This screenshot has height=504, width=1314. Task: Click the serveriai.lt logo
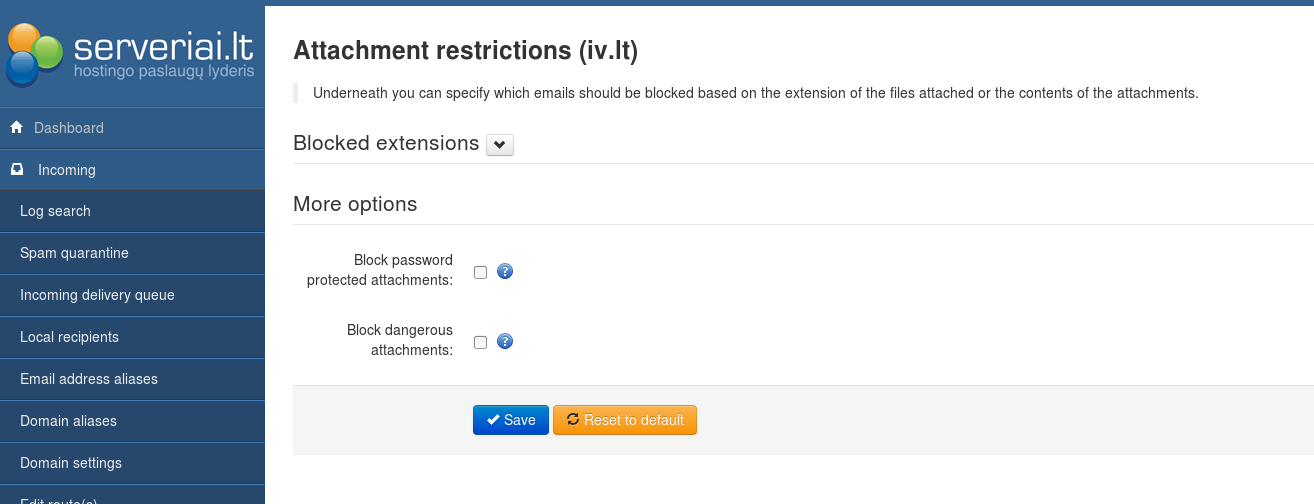[131, 54]
